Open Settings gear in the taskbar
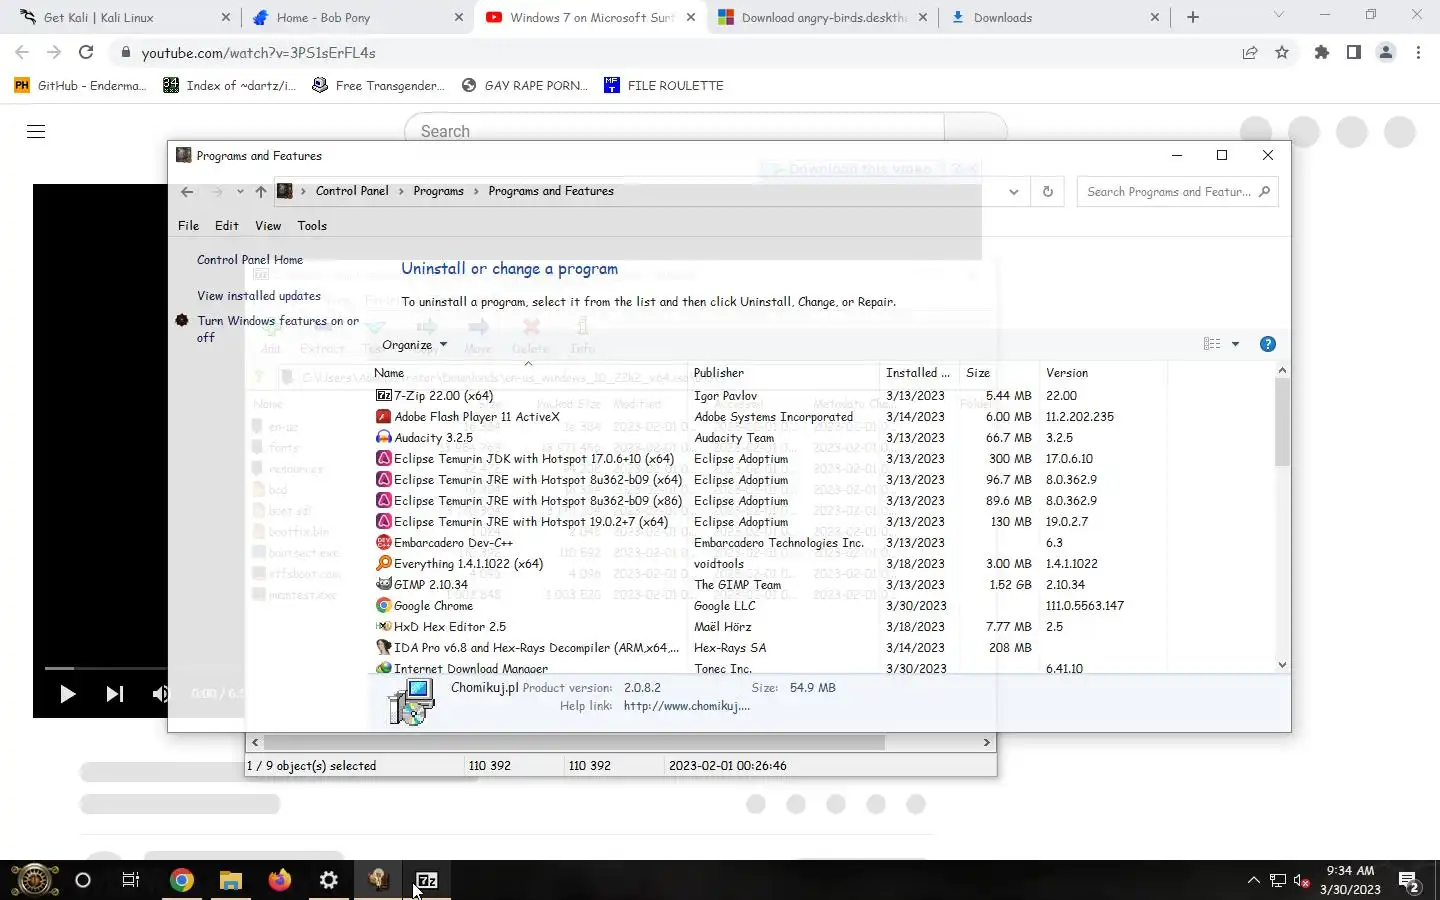This screenshot has height=900, width=1440. 329,880
